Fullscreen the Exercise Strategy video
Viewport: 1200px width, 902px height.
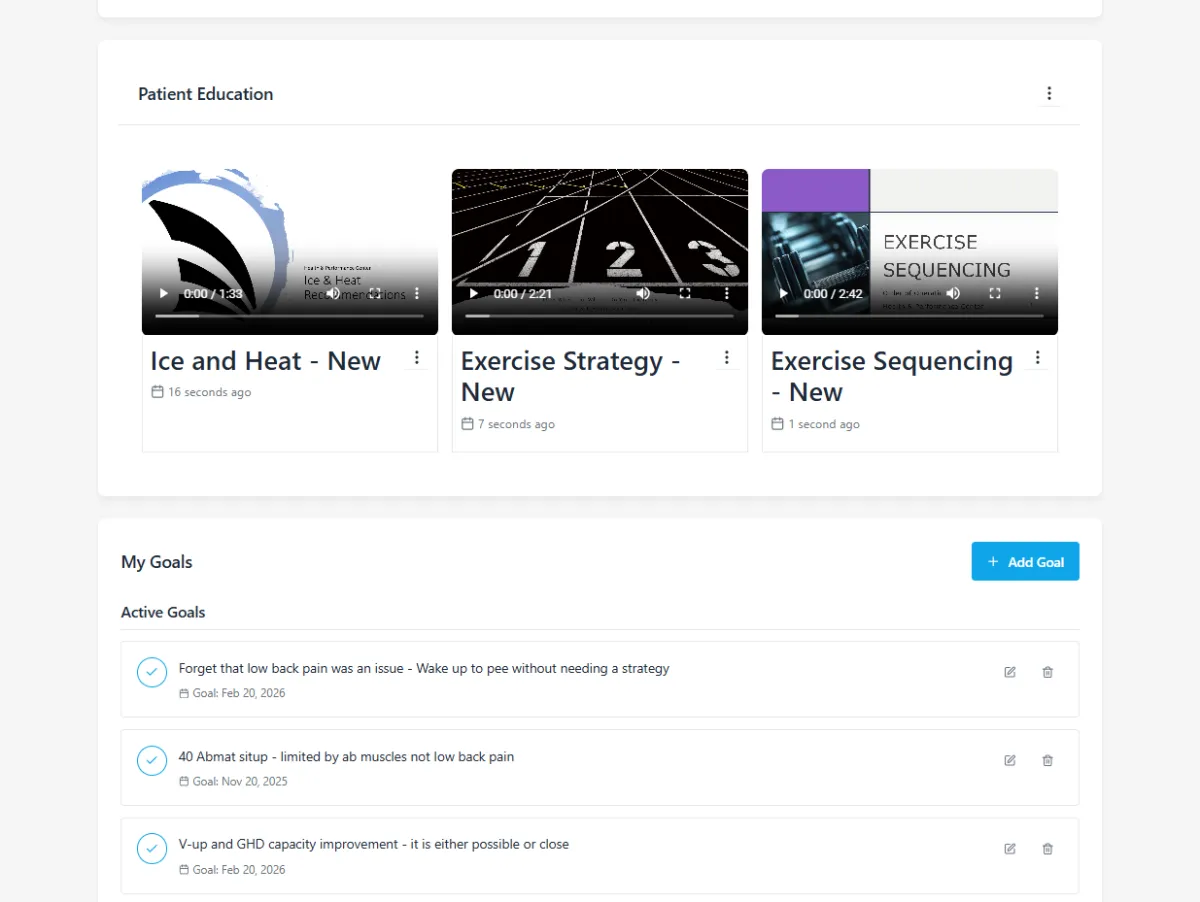pos(685,294)
